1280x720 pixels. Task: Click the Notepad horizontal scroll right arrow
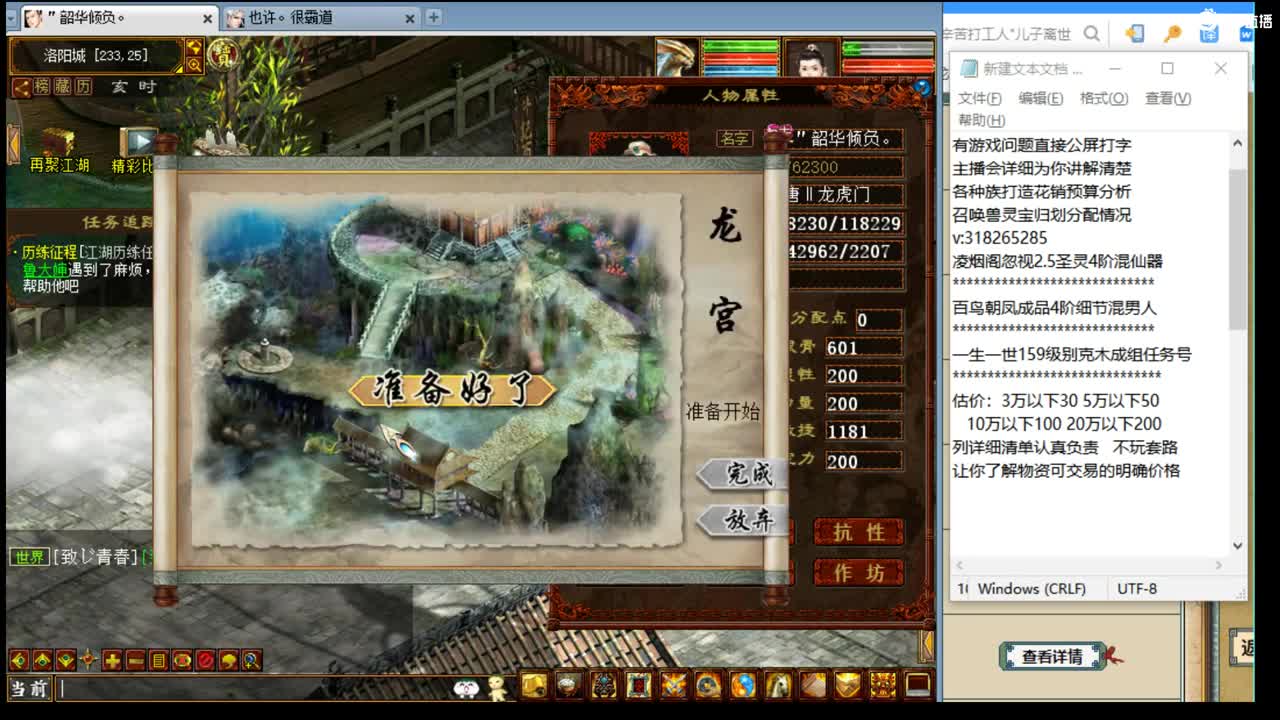tap(1219, 565)
